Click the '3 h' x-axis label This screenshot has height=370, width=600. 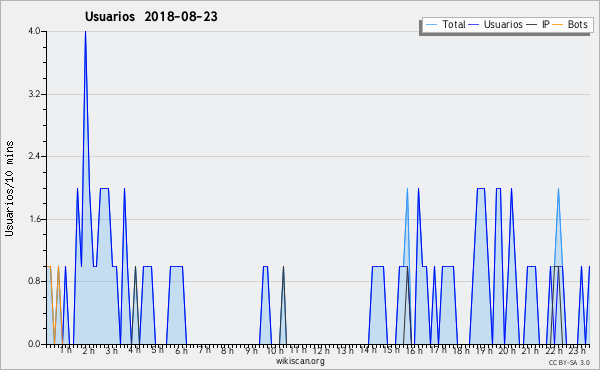pos(112,350)
